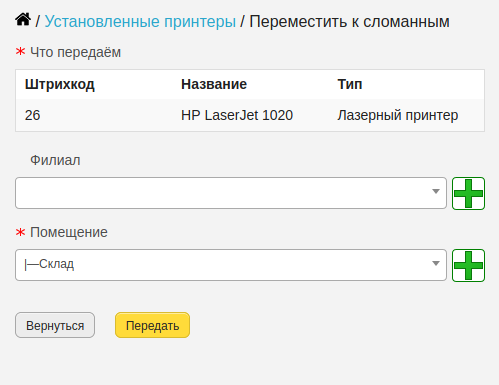499x385 pixels.
Task: Click the Штрихкод column header
Action: click(60, 84)
